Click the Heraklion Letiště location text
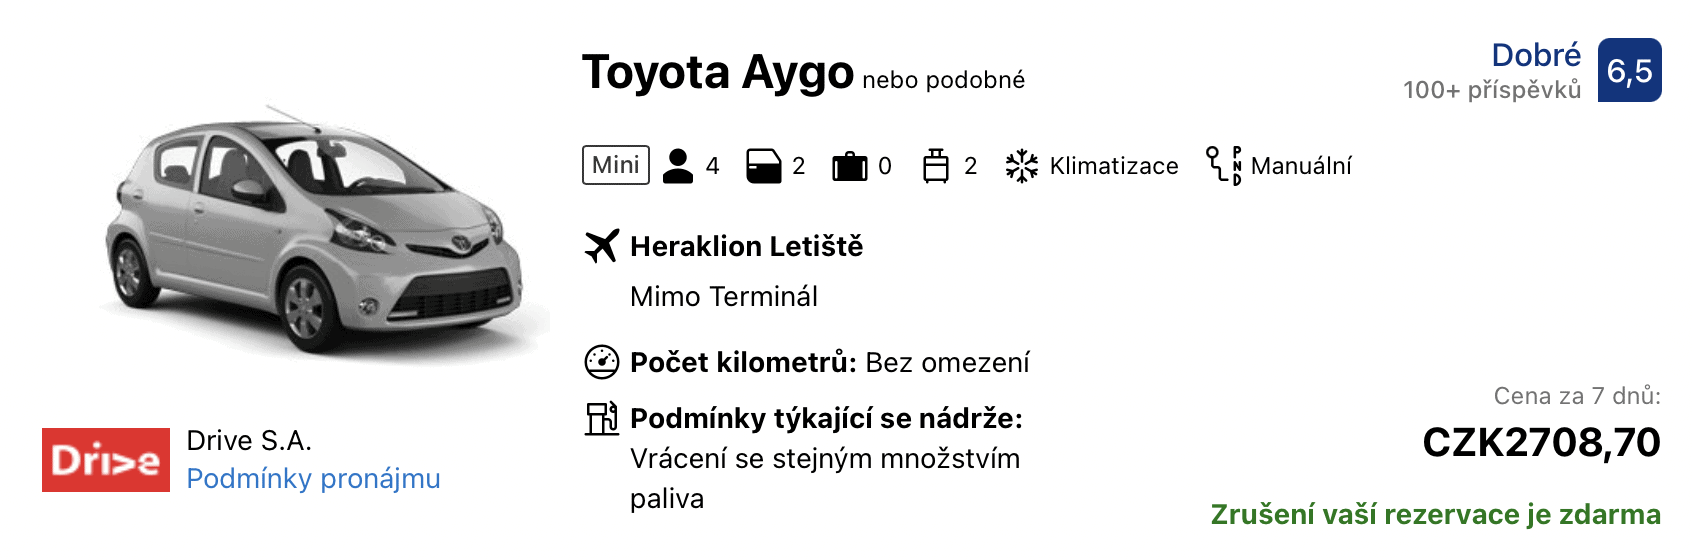 [x=746, y=246]
